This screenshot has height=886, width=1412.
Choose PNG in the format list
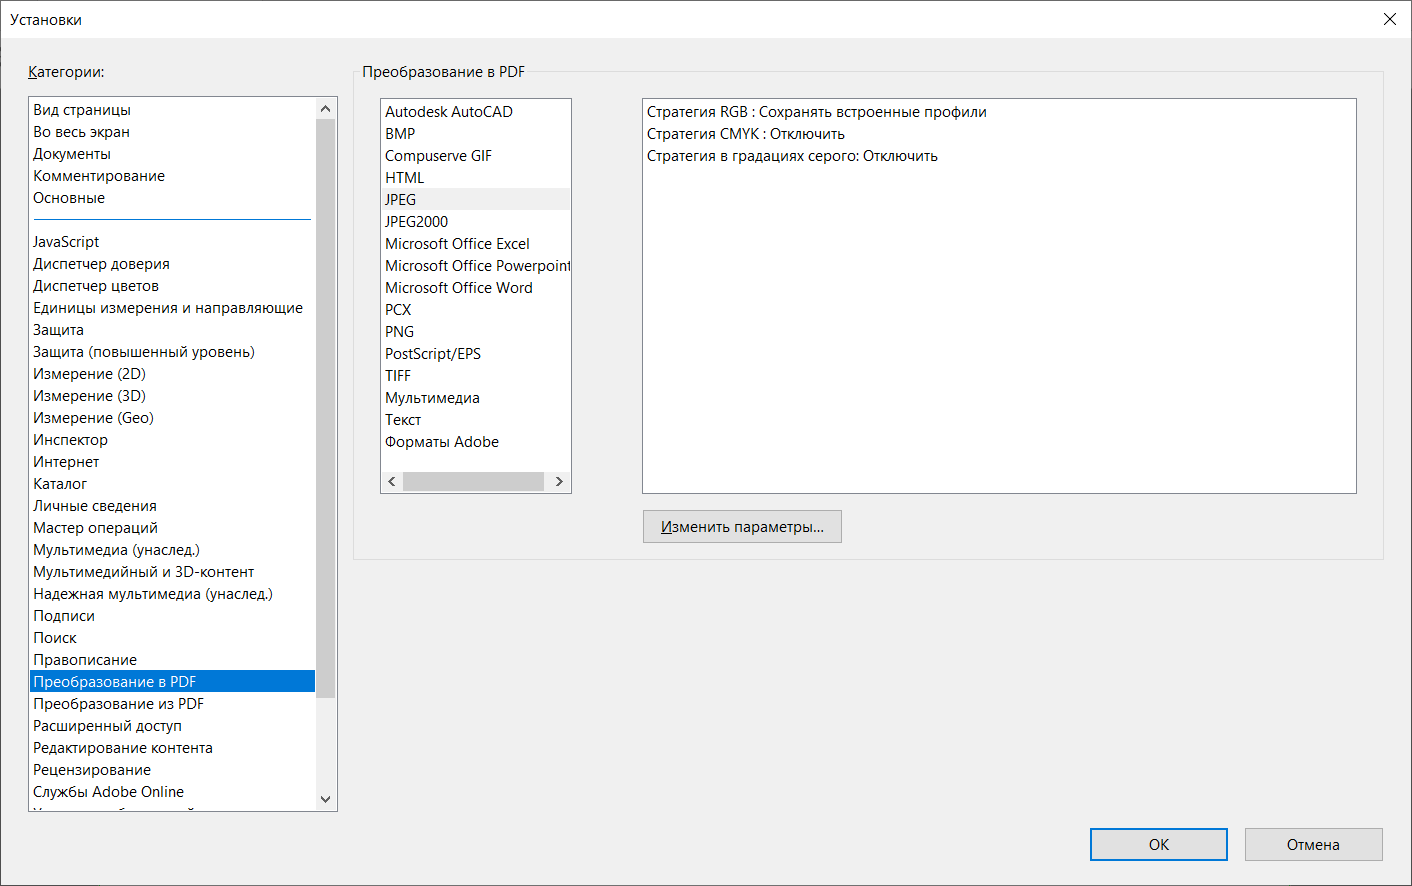(399, 332)
